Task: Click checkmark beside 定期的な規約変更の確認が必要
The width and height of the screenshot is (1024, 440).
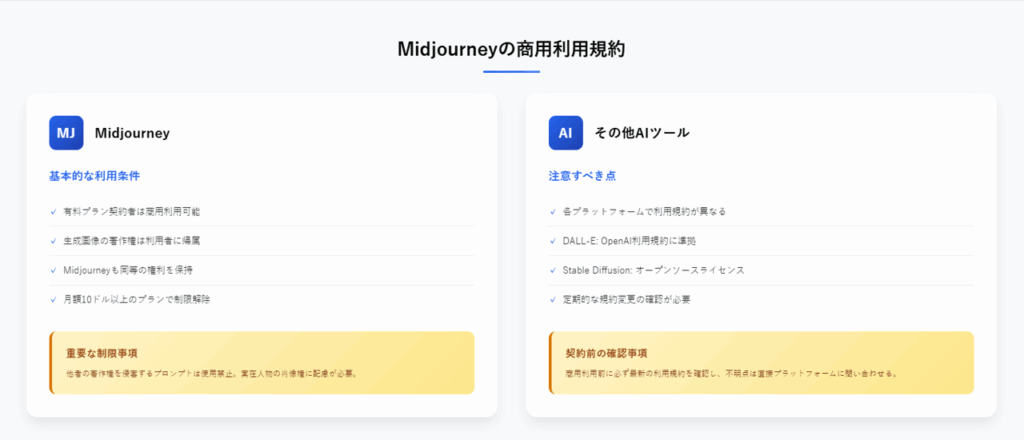Action: 552,300
